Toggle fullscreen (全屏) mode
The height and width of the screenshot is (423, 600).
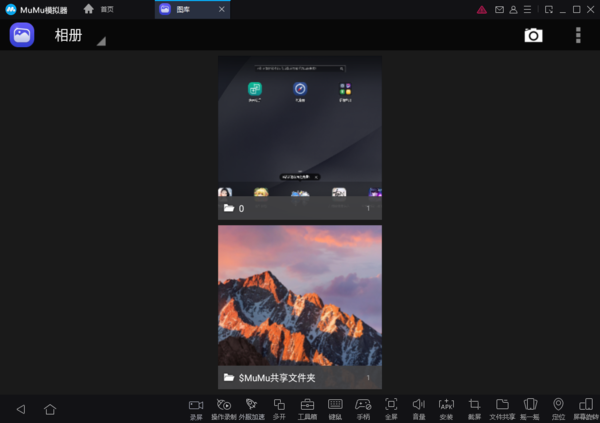pos(391,406)
